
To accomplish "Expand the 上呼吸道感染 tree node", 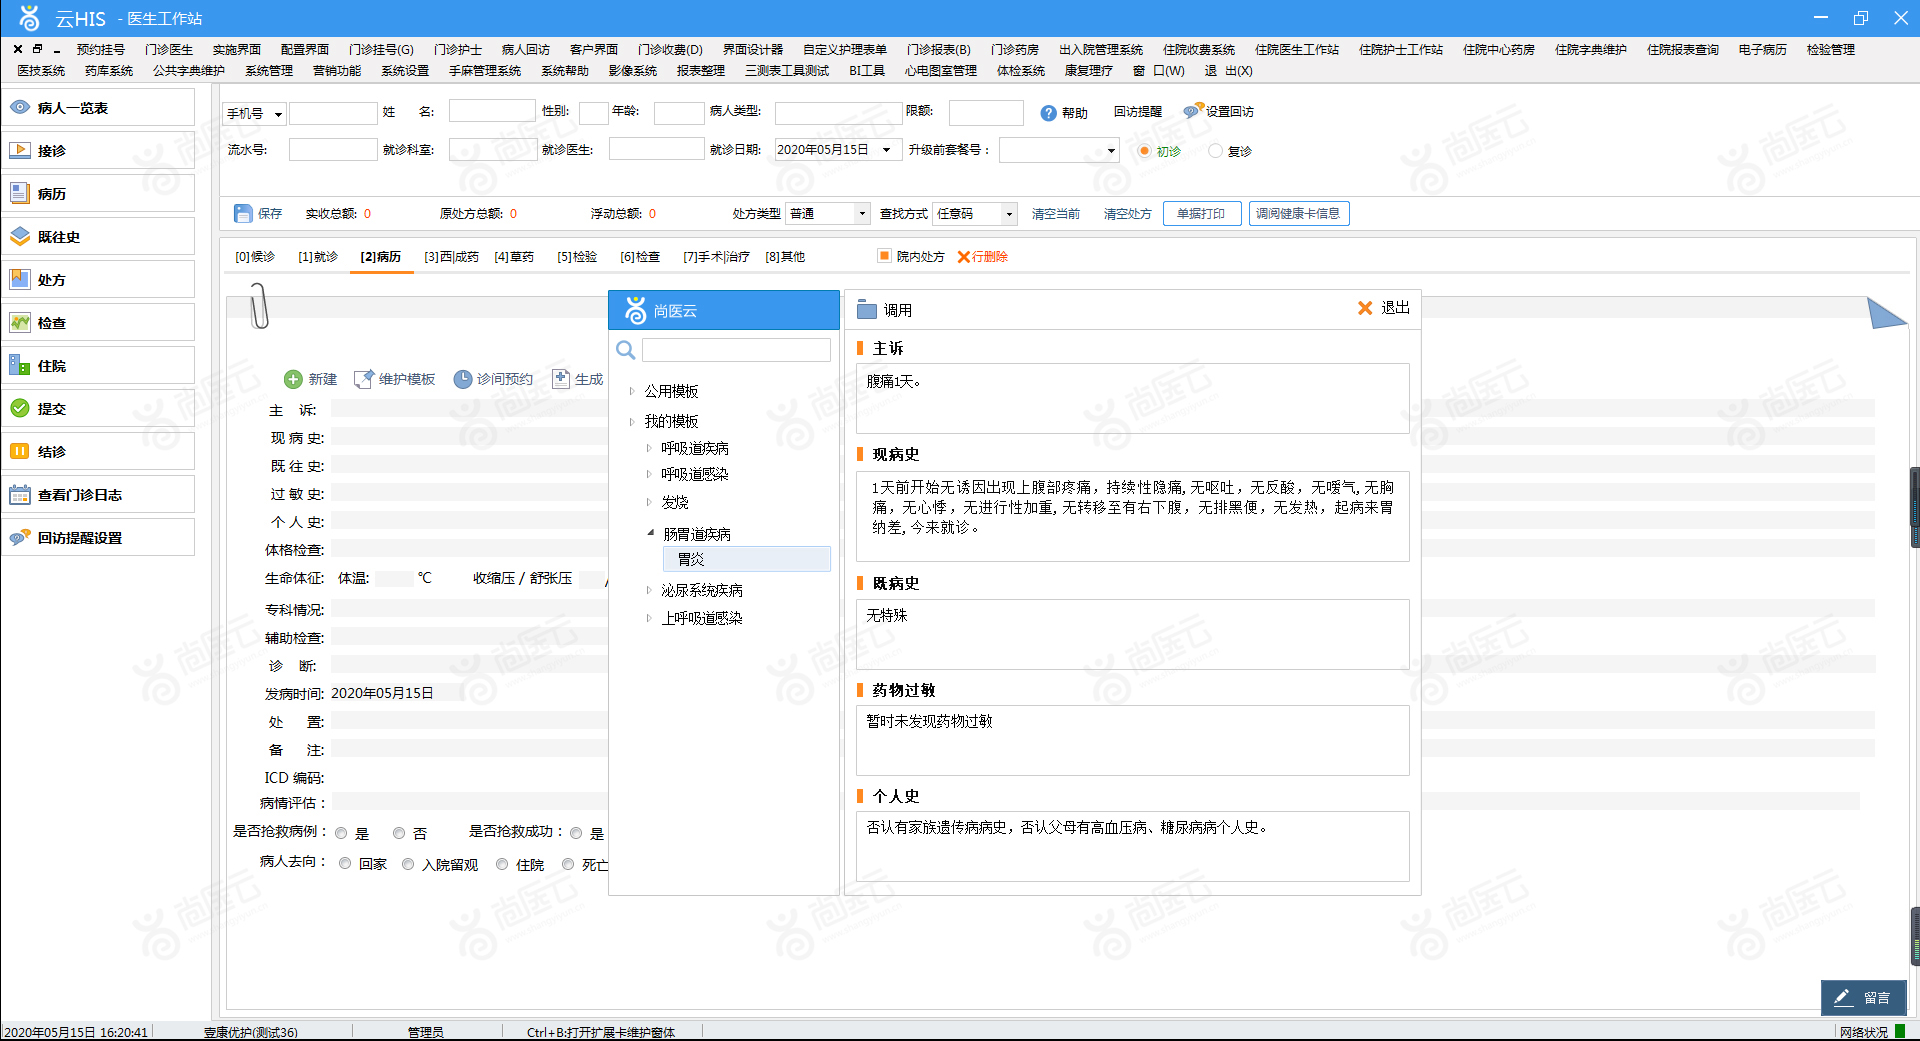I will [x=649, y=618].
